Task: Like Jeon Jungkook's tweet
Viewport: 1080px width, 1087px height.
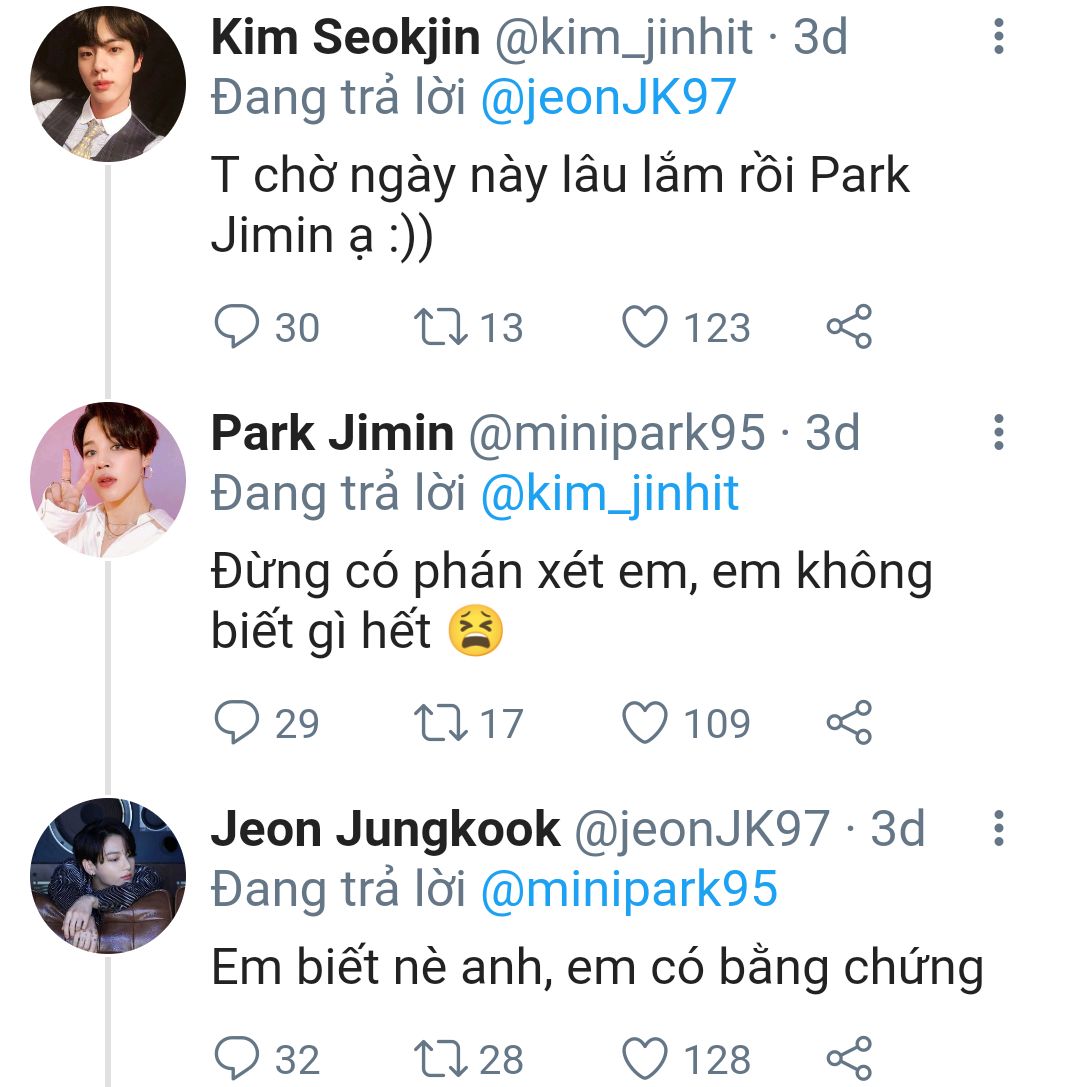Action: pos(645,1059)
